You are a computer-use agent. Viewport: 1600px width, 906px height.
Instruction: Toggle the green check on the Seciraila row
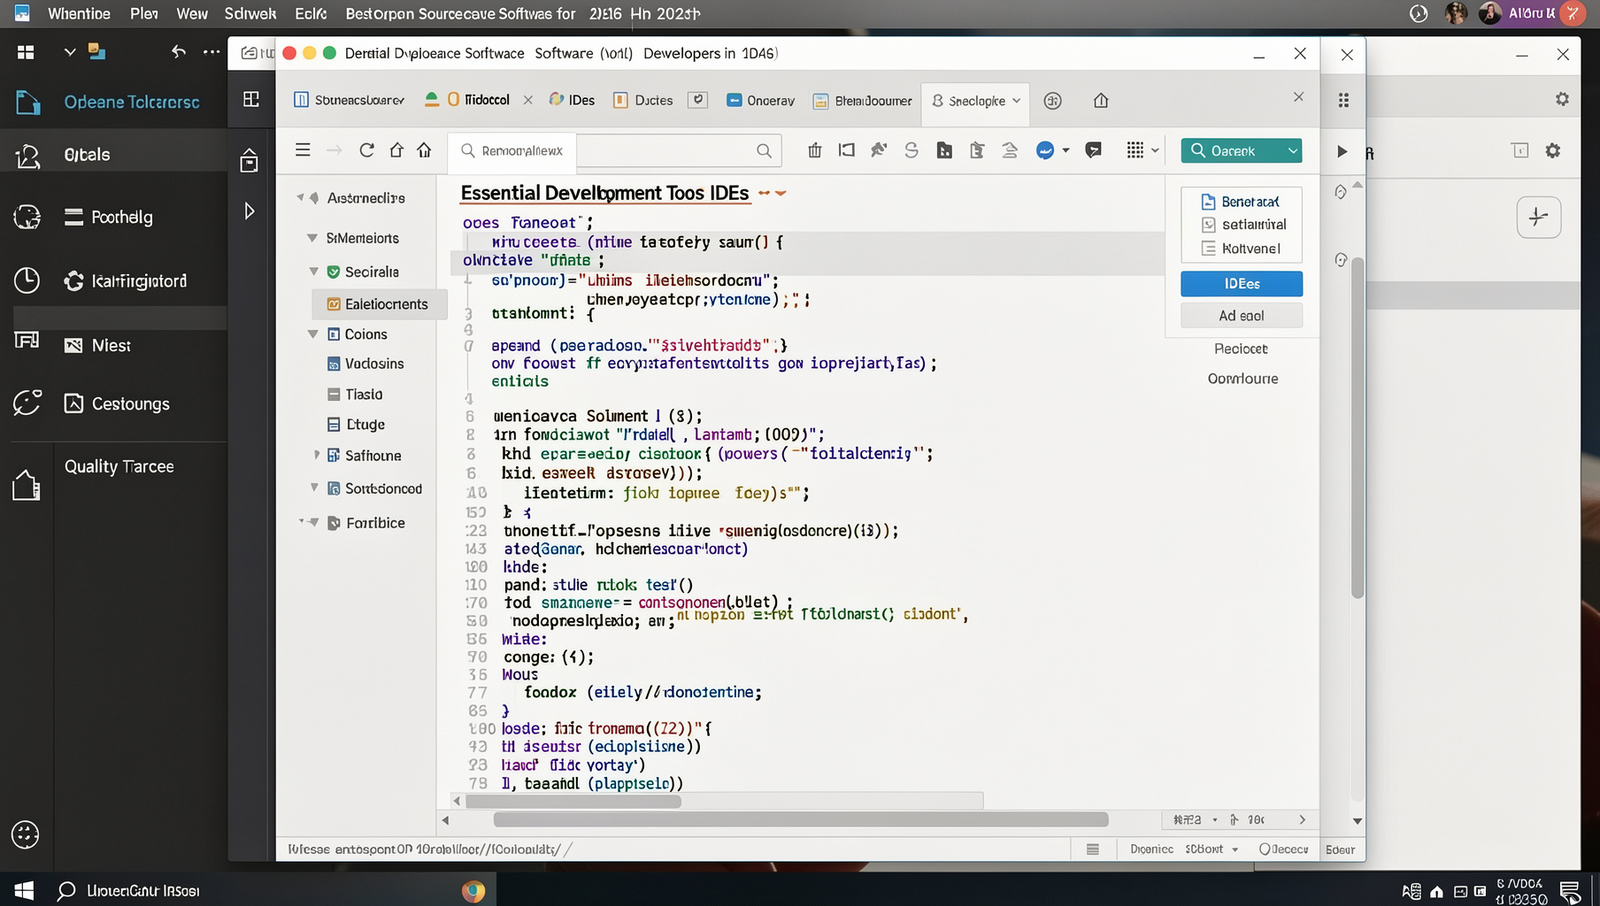click(x=334, y=272)
